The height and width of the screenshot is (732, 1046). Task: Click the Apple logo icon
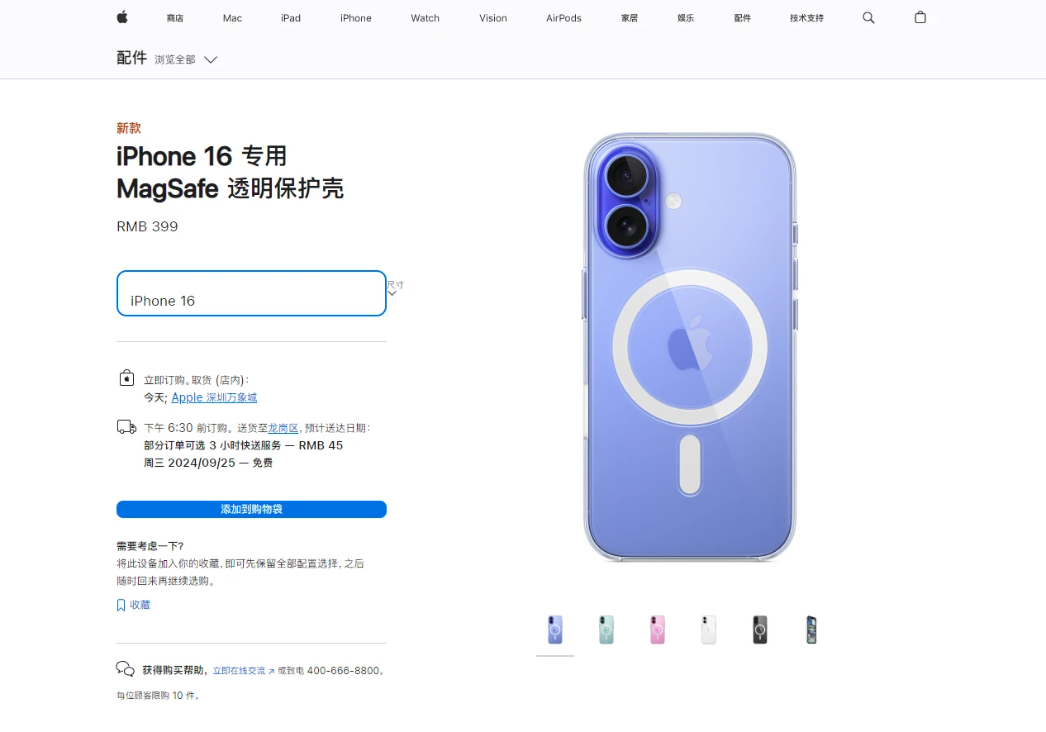tap(122, 17)
